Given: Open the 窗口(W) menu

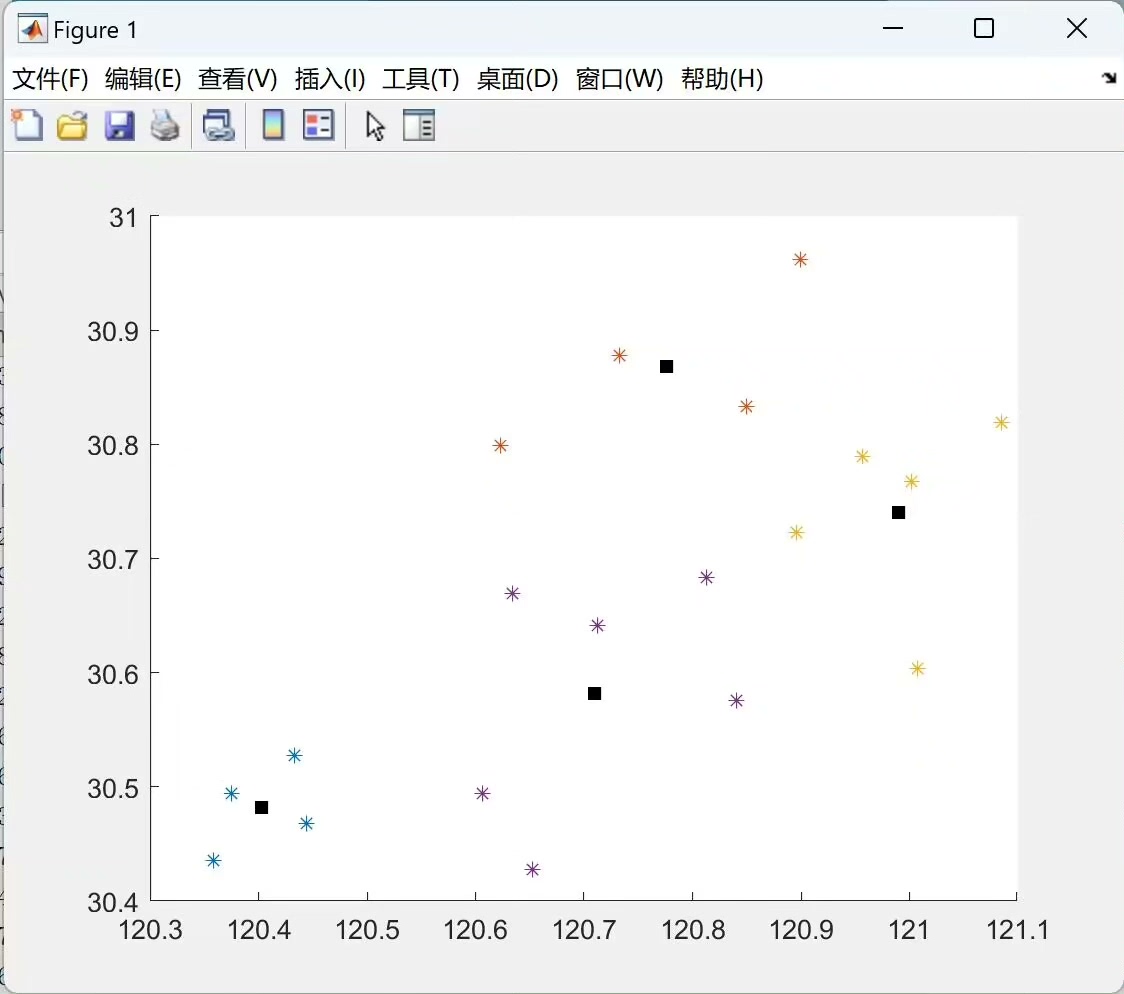Looking at the screenshot, I should point(619,79).
